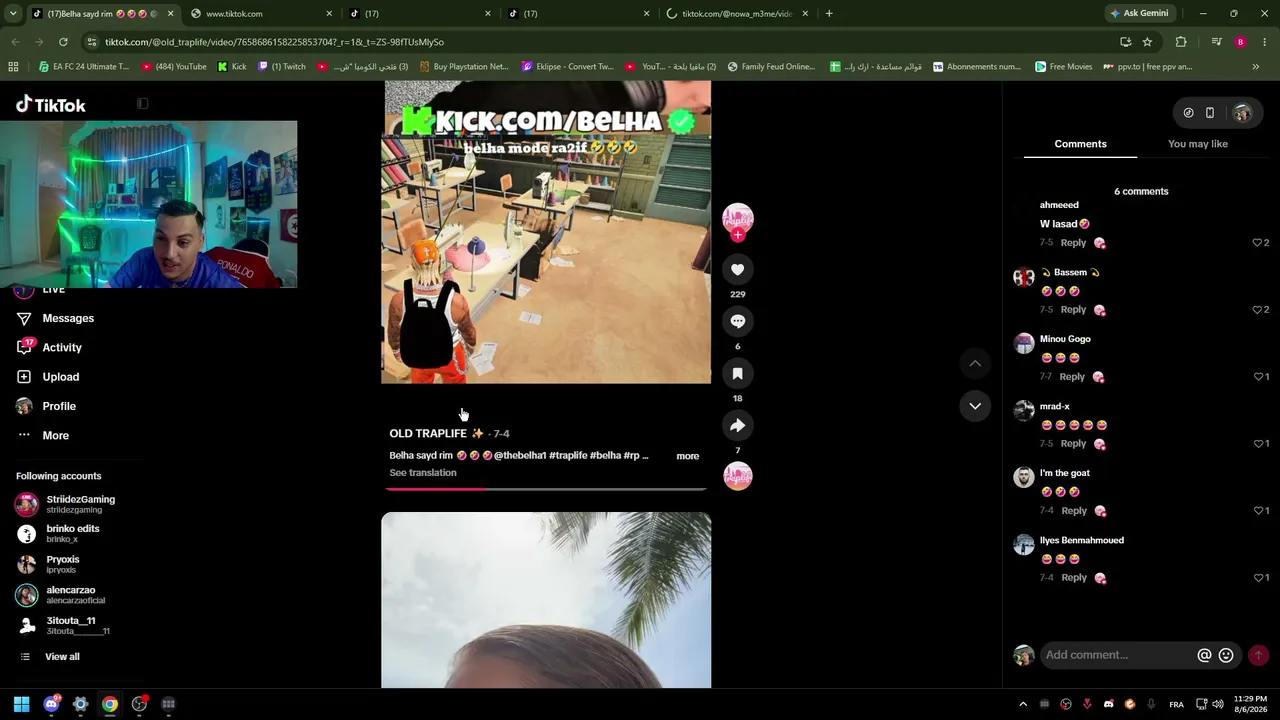The height and width of the screenshot is (720, 1280).
Task: Like Bassem's comment
Action: (x=1257, y=310)
